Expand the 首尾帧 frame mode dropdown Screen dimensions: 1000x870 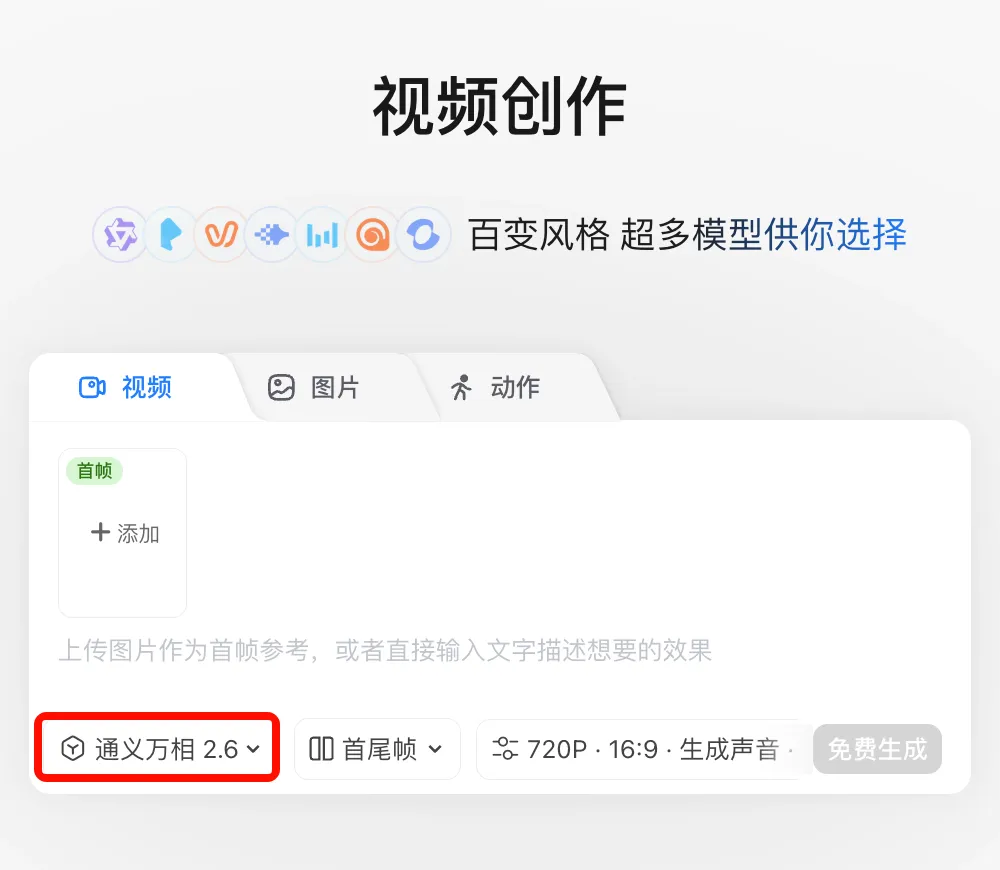(377, 749)
